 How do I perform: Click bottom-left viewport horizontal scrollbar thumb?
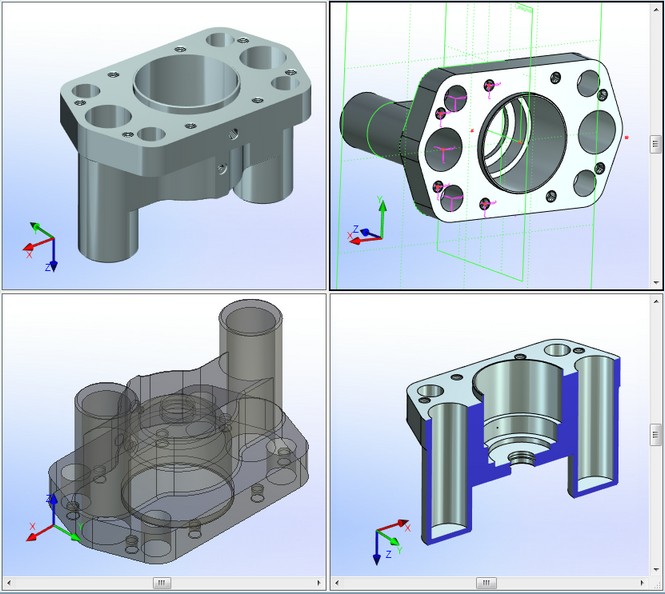click(x=161, y=583)
